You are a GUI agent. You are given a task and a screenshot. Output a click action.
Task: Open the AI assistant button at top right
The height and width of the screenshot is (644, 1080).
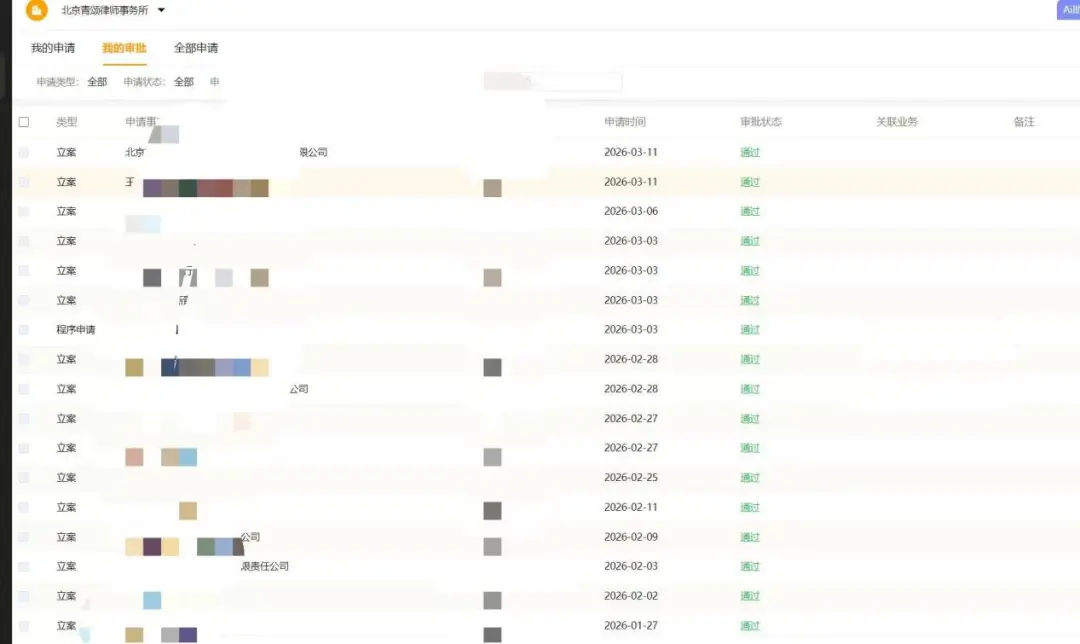pos(1068,10)
